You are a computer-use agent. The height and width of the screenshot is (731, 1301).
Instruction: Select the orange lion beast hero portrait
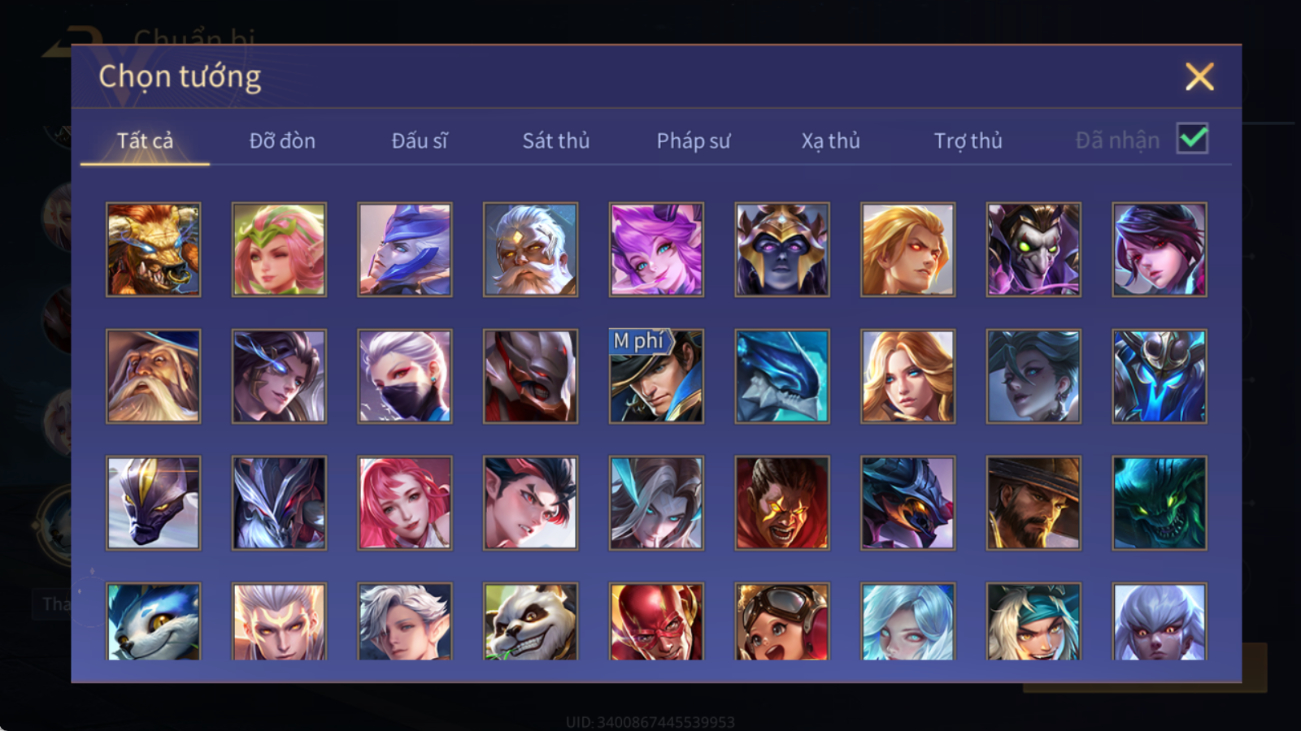click(x=153, y=250)
